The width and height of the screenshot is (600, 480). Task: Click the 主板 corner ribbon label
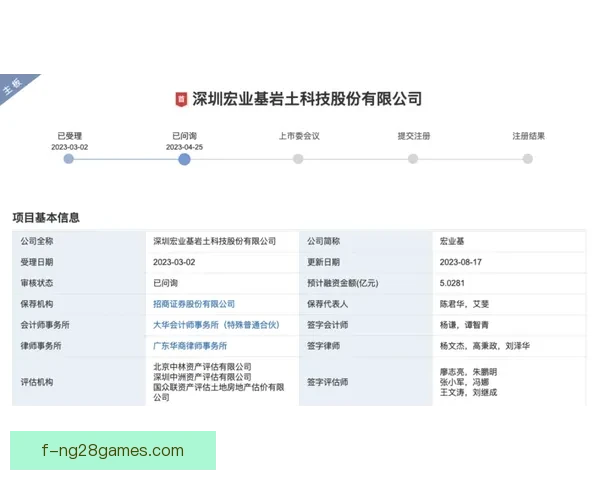(x=13, y=86)
